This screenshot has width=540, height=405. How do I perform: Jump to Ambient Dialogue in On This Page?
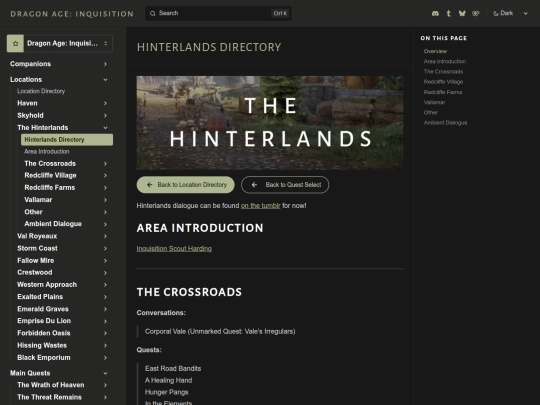click(445, 123)
